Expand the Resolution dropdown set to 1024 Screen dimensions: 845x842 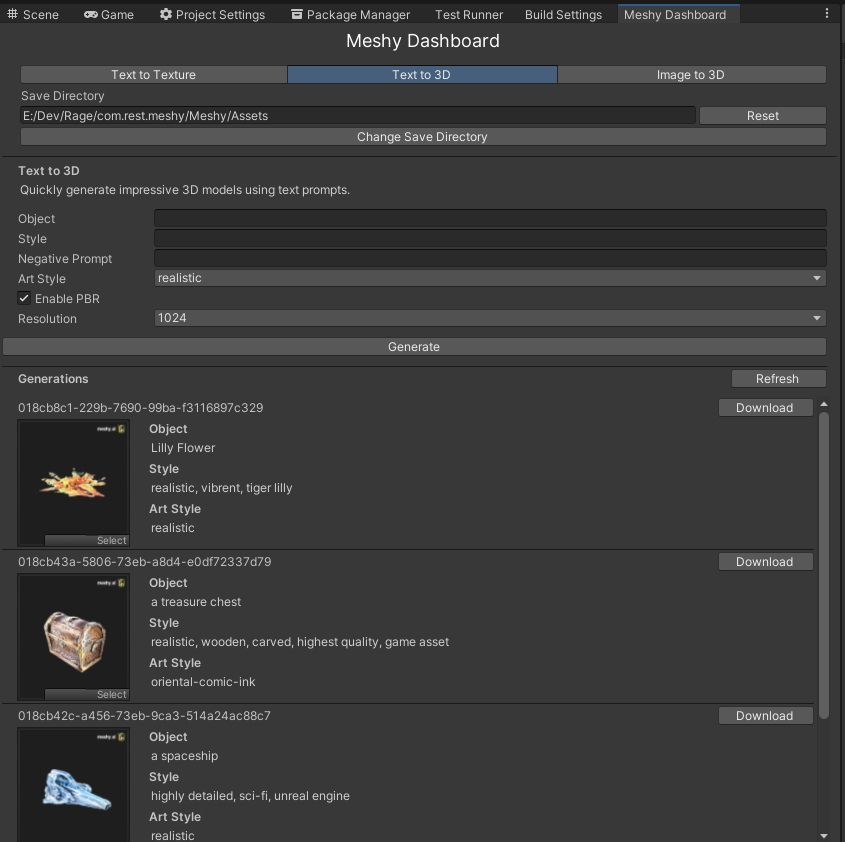[x=489, y=317]
